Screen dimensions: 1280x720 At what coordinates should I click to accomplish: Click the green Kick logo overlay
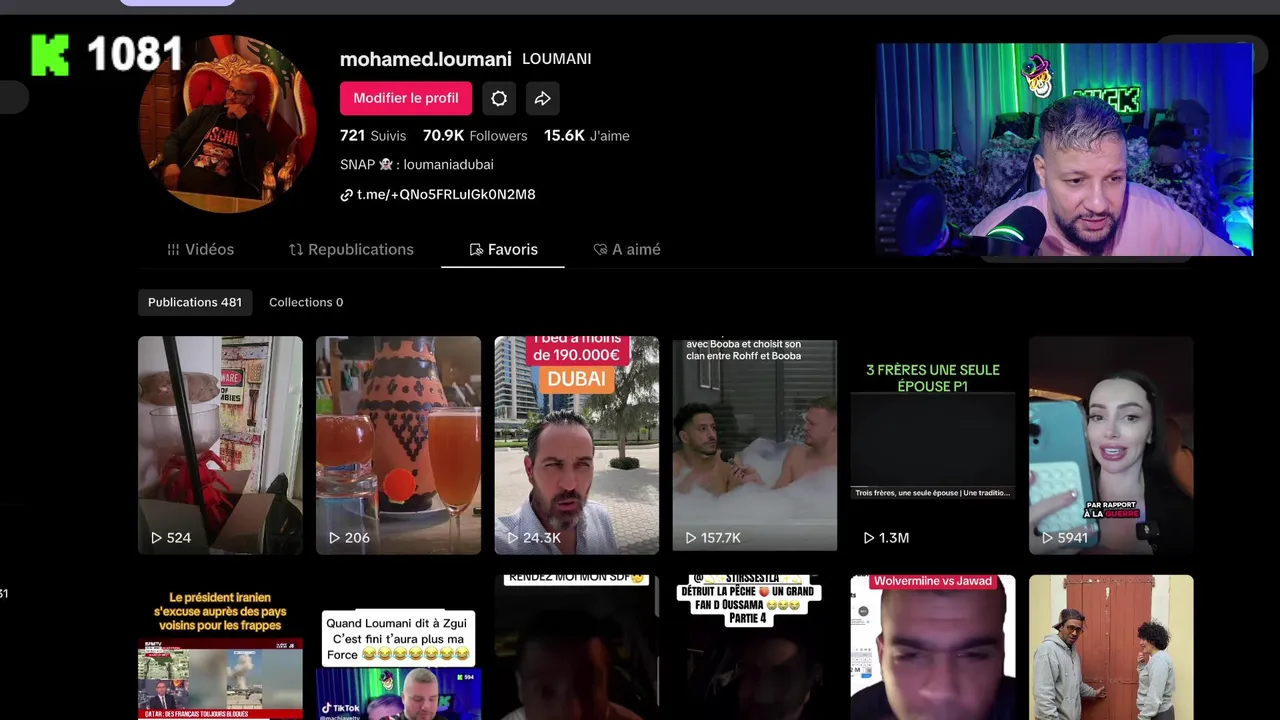50,55
